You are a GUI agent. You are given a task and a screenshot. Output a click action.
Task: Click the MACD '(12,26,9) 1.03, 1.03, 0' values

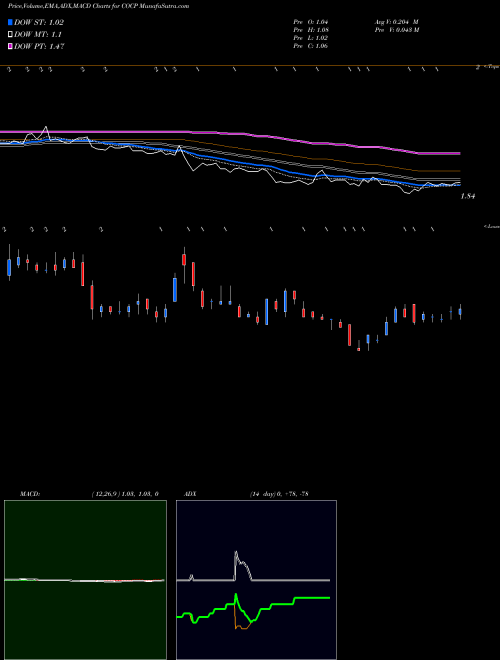tap(125, 494)
